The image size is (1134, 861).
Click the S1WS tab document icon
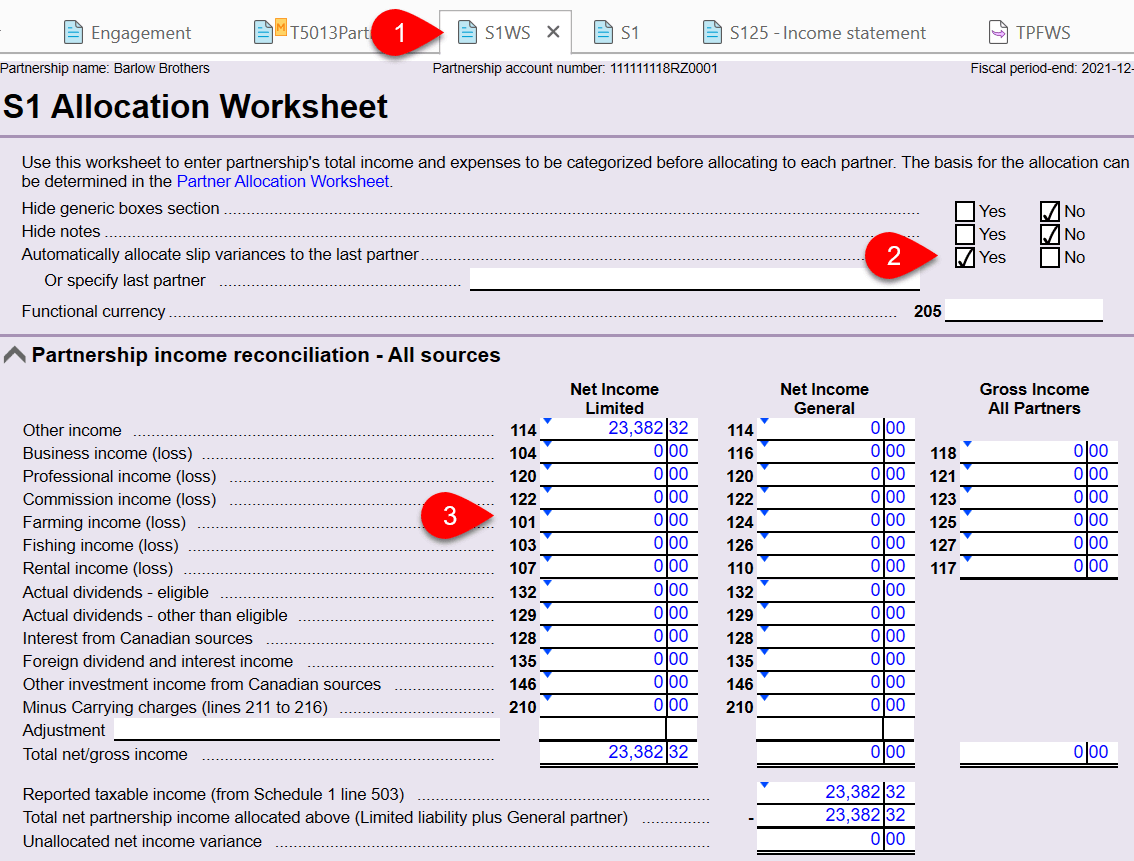click(467, 33)
